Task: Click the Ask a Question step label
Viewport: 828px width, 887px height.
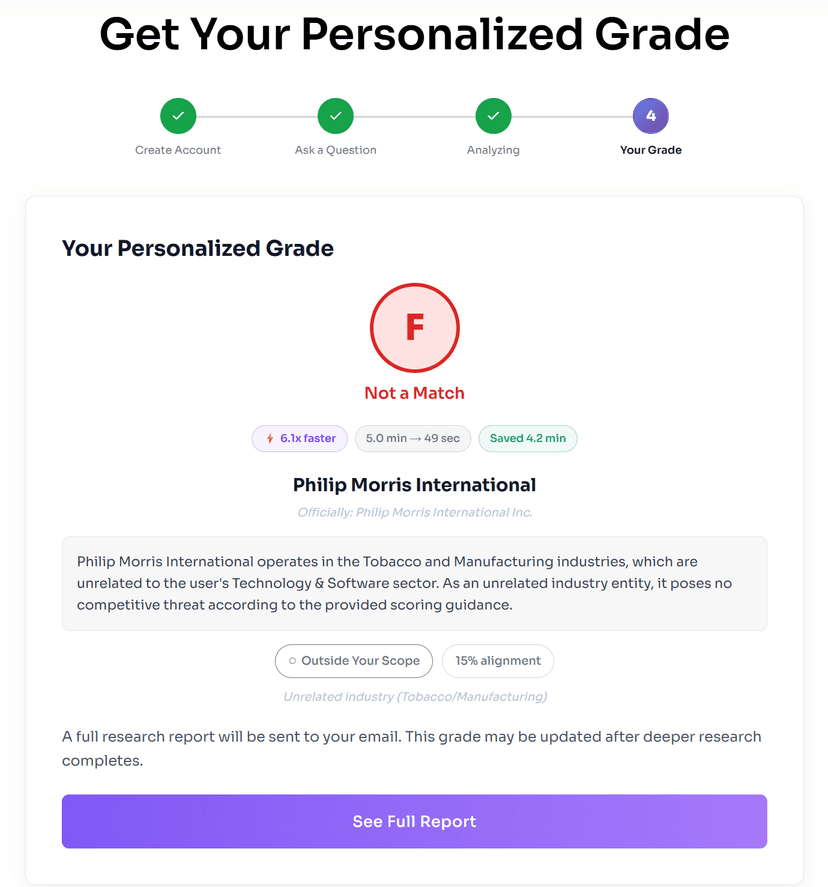Action: click(335, 150)
